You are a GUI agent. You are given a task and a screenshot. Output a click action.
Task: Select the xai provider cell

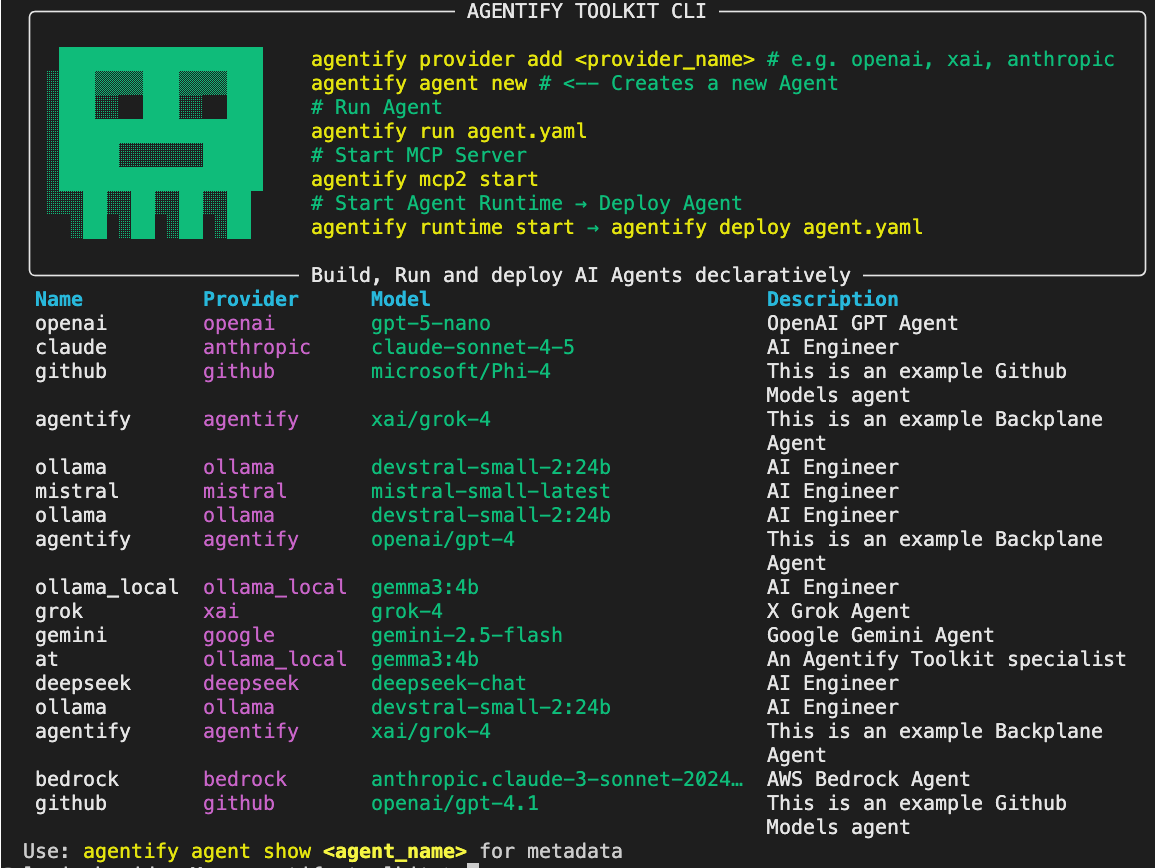click(221, 611)
